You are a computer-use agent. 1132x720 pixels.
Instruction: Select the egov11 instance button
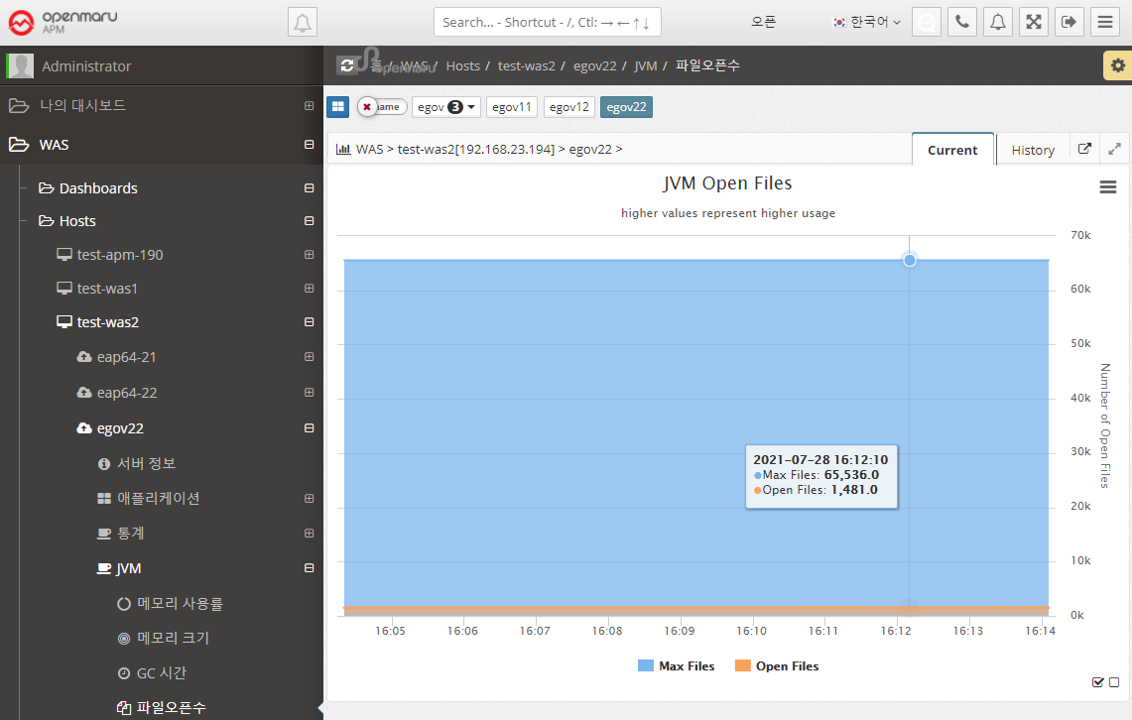512,107
